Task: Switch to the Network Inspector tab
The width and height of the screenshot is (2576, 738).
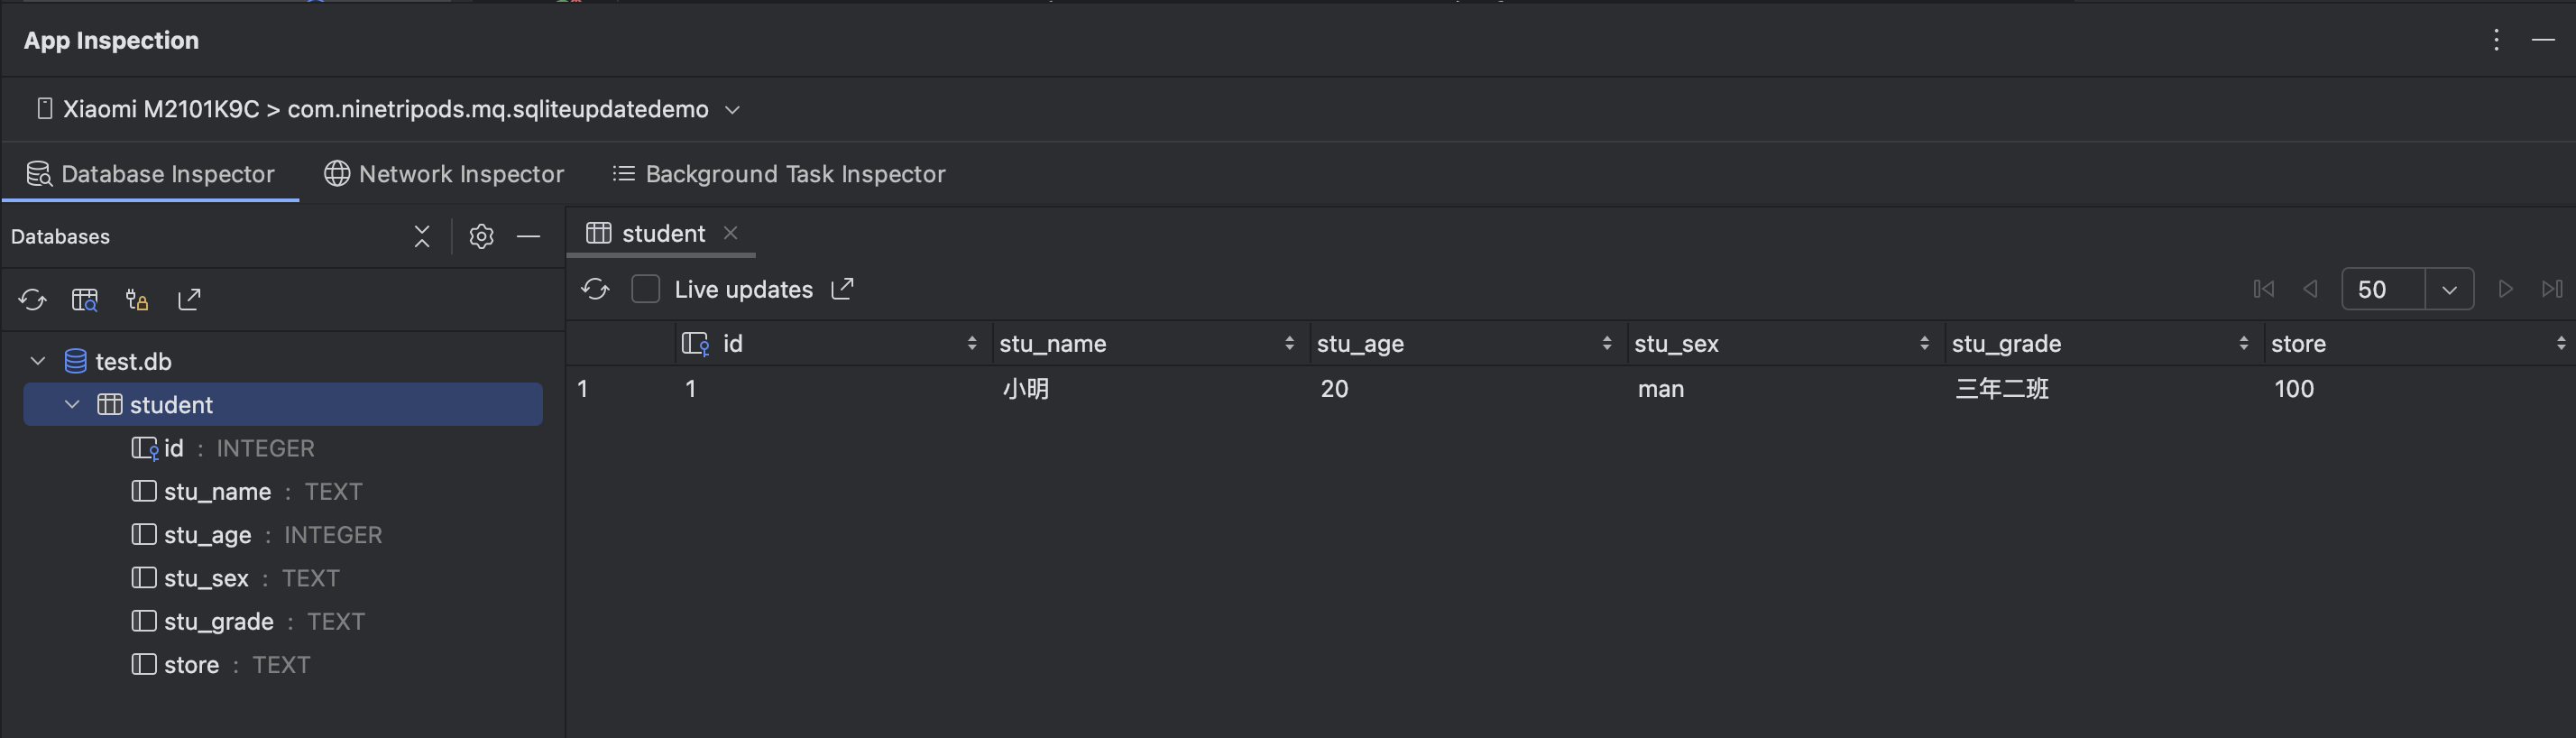Action: 444,174
